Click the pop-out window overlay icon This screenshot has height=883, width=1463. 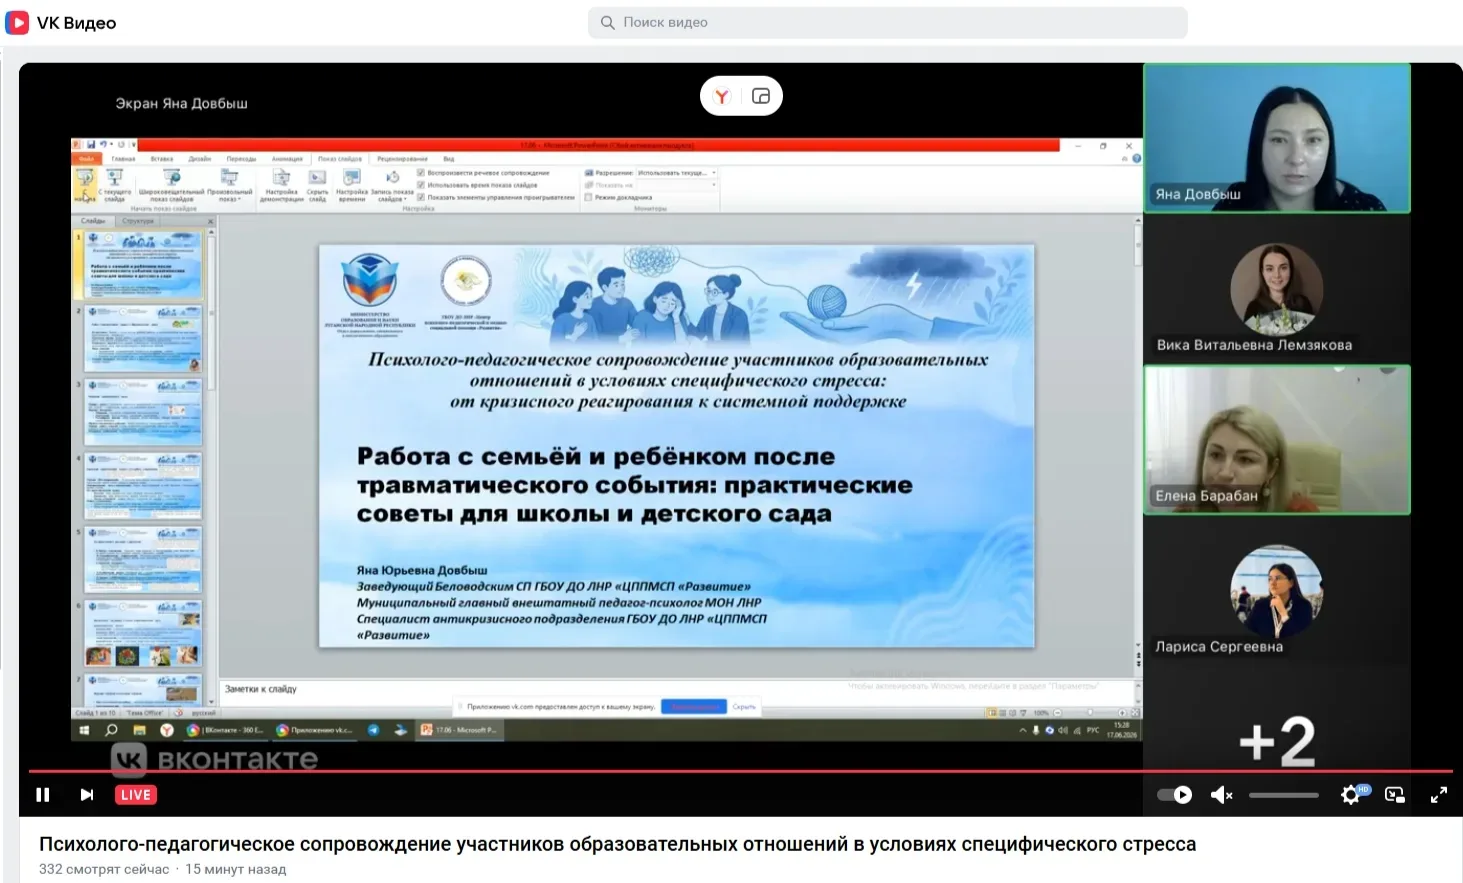tap(761, 96)
